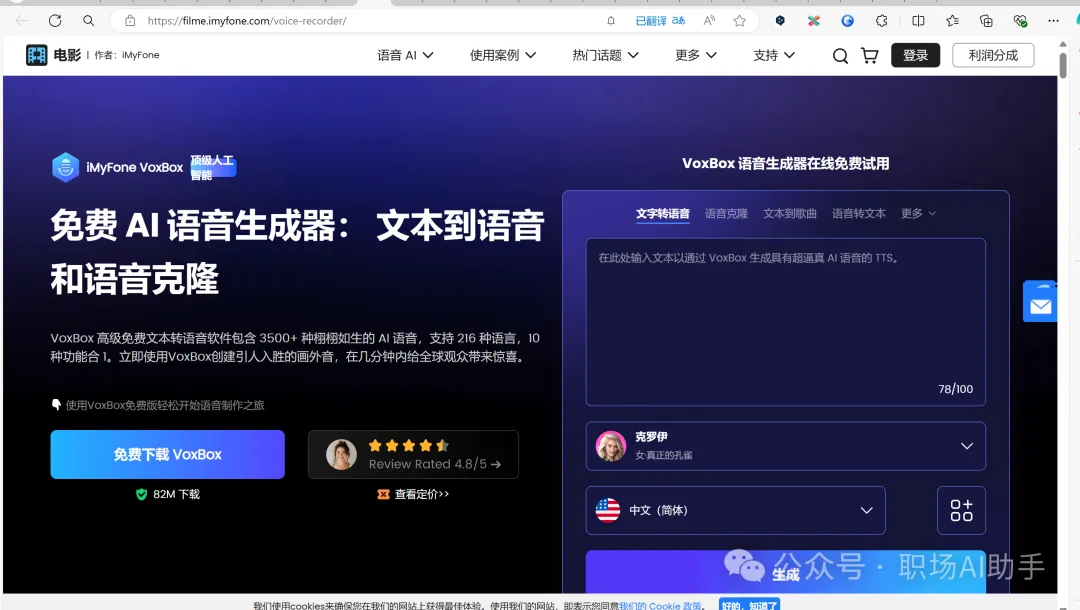
Task: Click the email contact icon on right edge
Action: tap(1040, 301)
